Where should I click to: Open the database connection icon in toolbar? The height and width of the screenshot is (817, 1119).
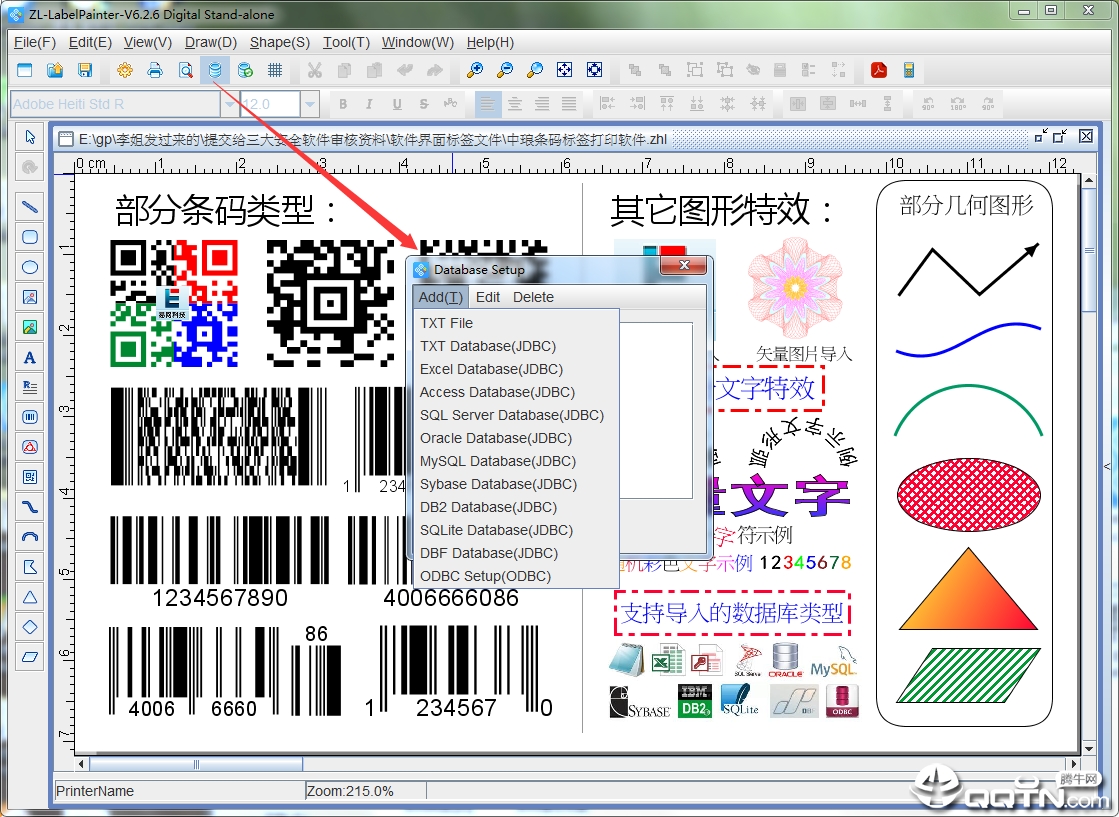tap(215, 70)
